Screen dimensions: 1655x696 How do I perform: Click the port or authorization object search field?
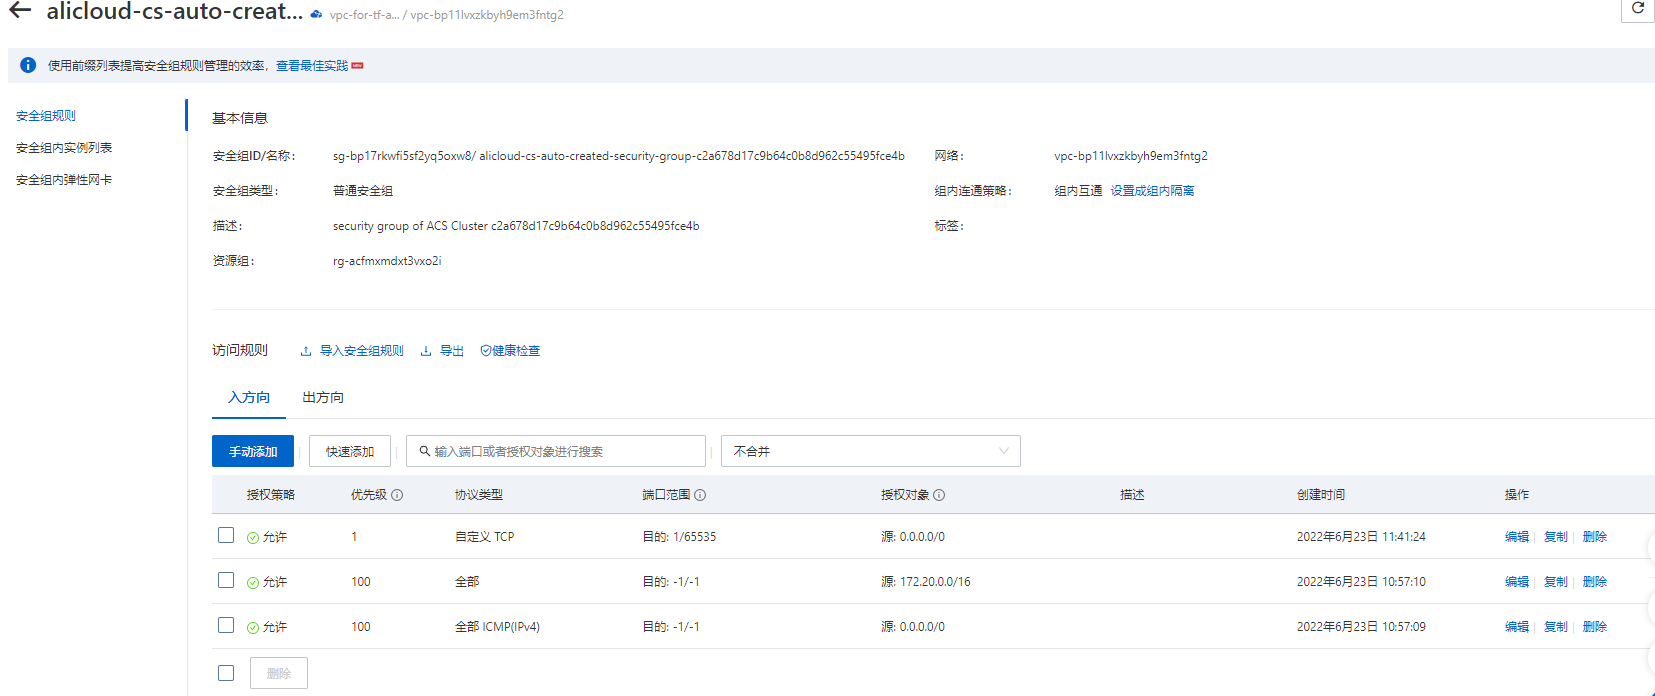click(x=560, y=451)
